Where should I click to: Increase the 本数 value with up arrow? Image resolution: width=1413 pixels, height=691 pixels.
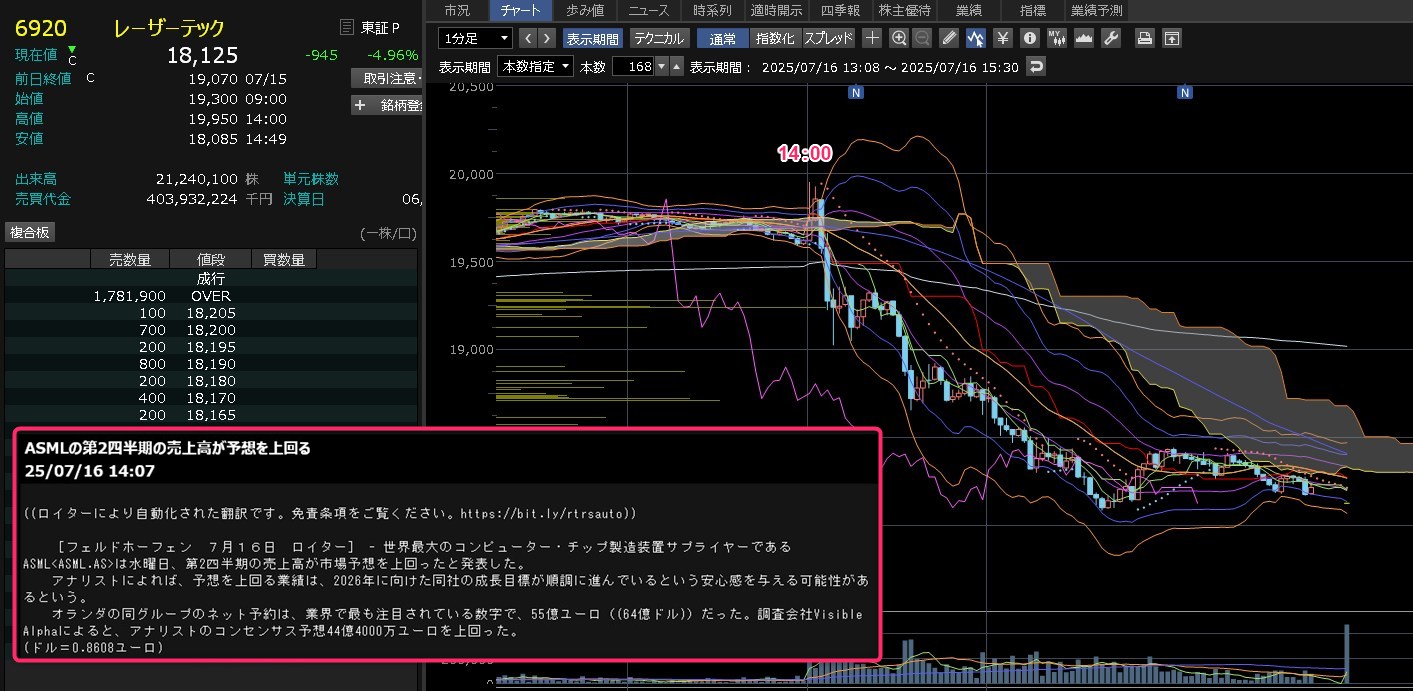(x=677, y=66)
